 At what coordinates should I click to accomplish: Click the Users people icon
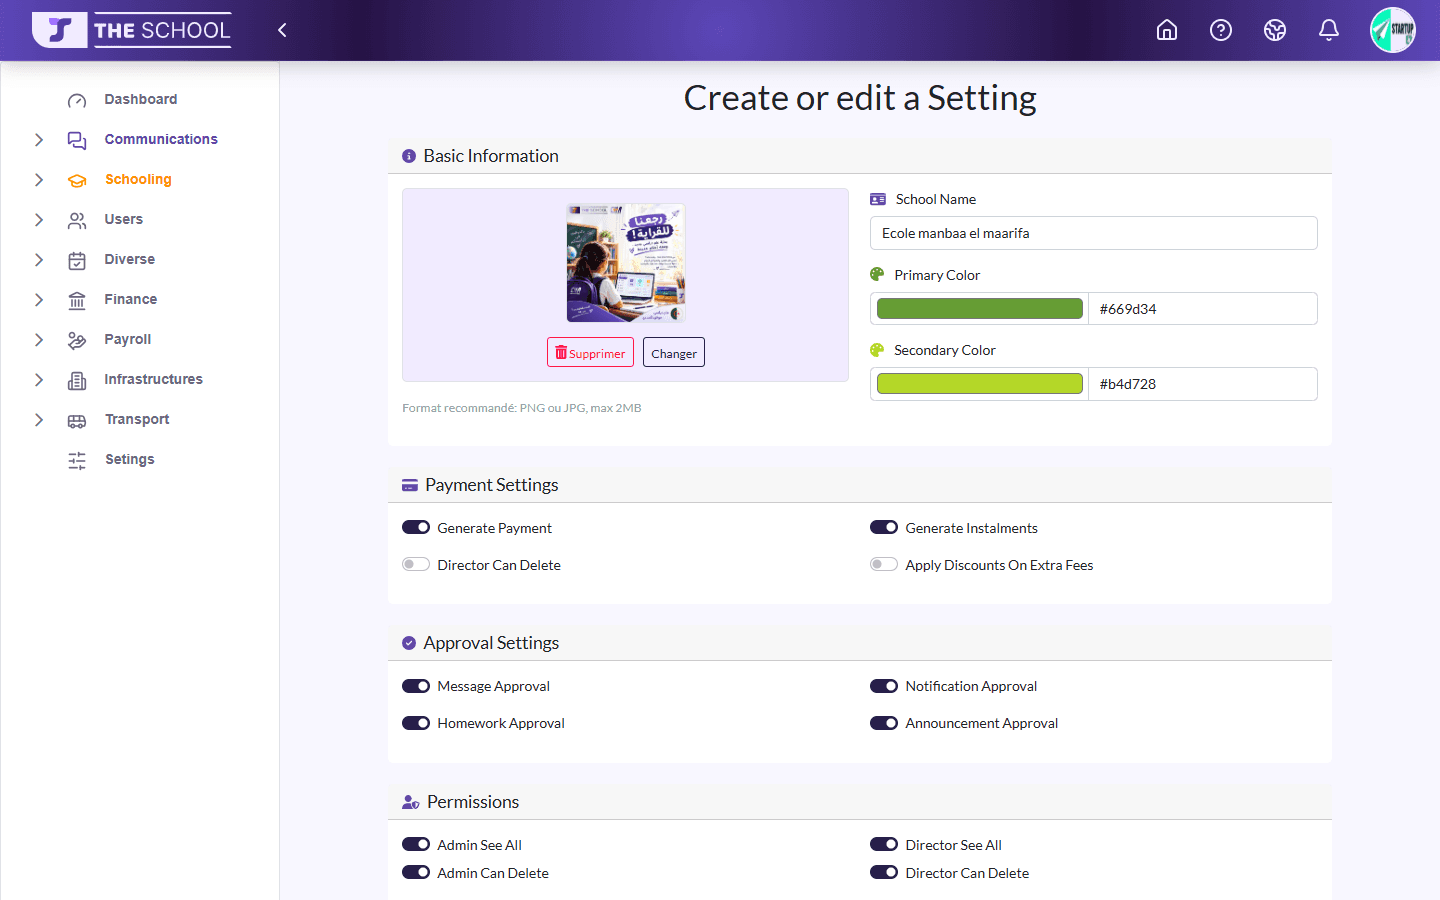coord(77,220)
